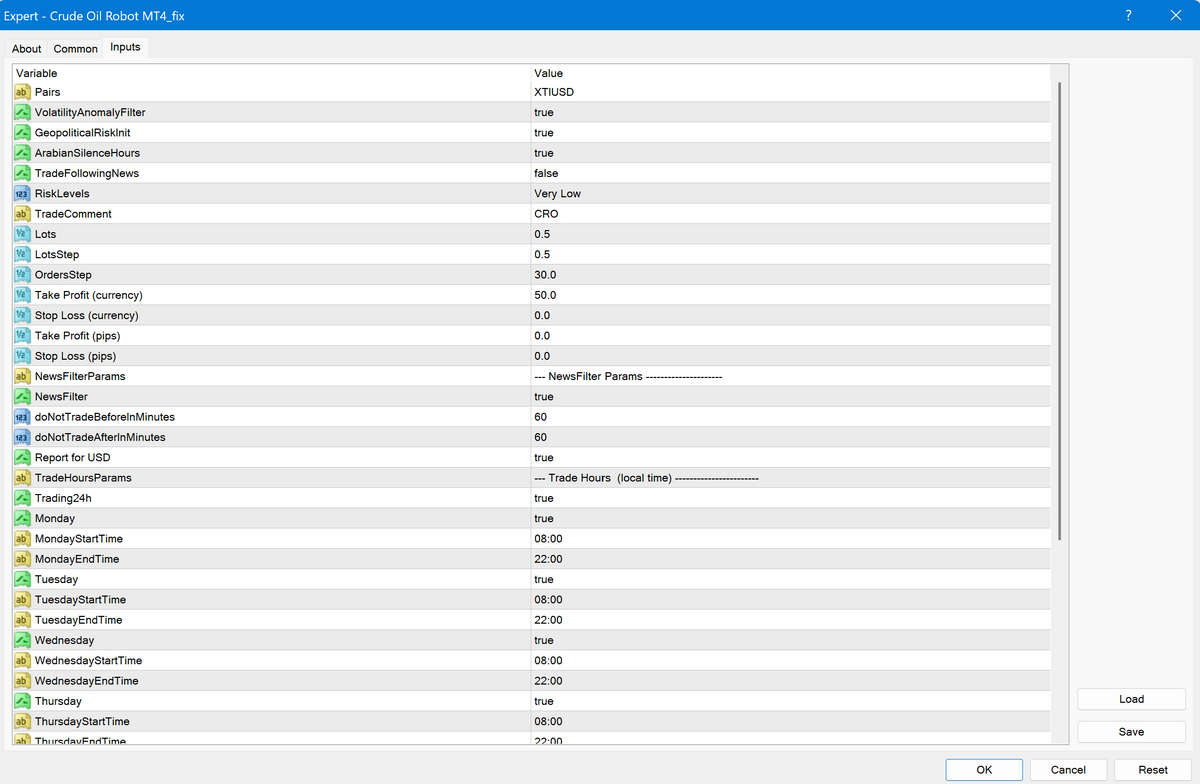Click the boolean icon next to NewsFilter
This screenshot has height=784, width=1200.
[22, 397]
